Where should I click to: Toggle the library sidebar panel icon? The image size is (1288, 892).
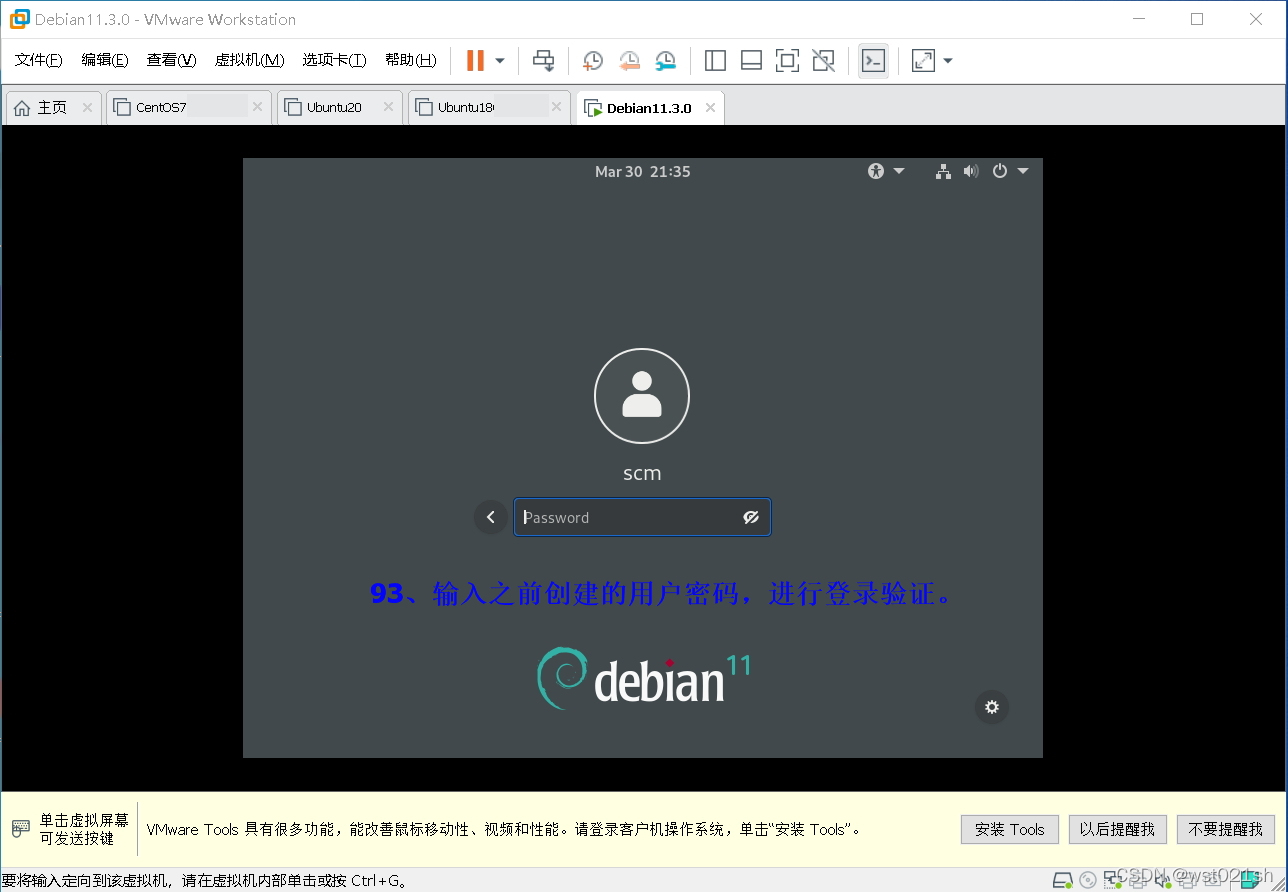[x=715, y=61]
